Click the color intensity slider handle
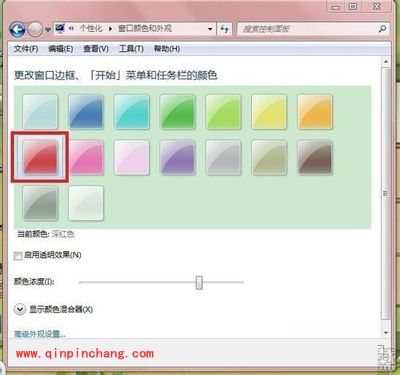 pos(199,282)
